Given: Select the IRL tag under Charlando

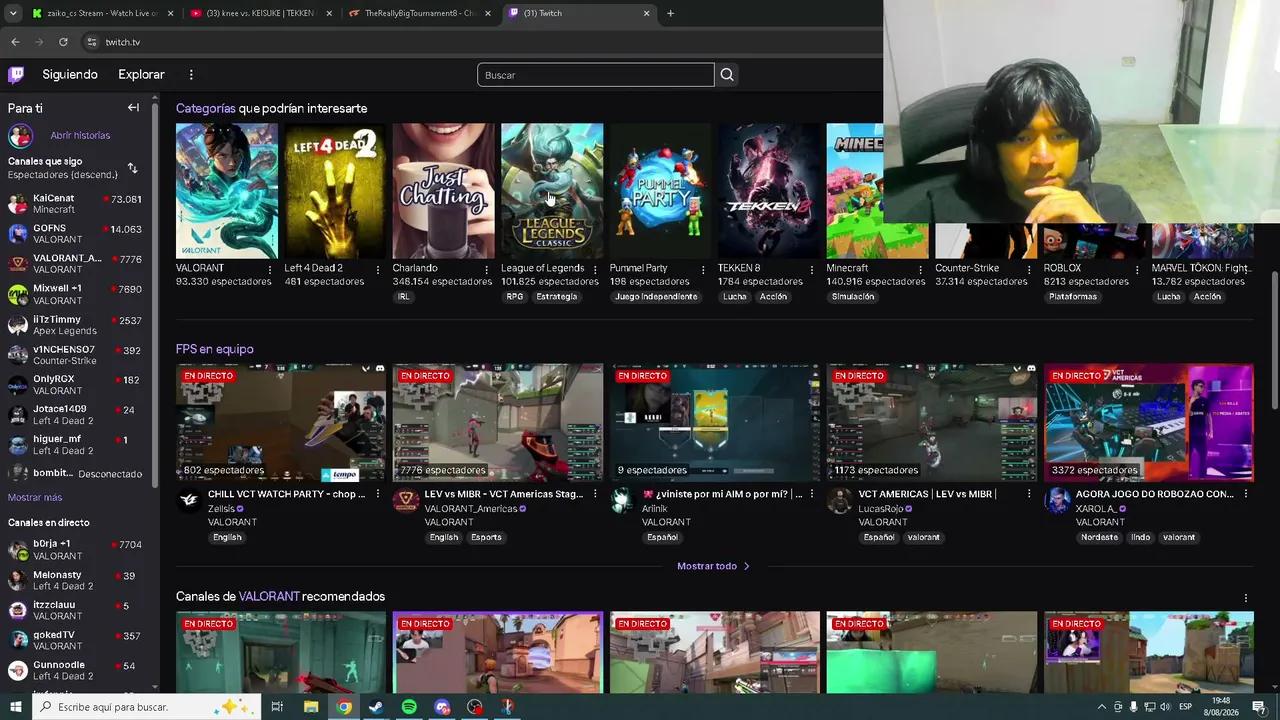Looking at the screenshot, I should click(404, 297).
